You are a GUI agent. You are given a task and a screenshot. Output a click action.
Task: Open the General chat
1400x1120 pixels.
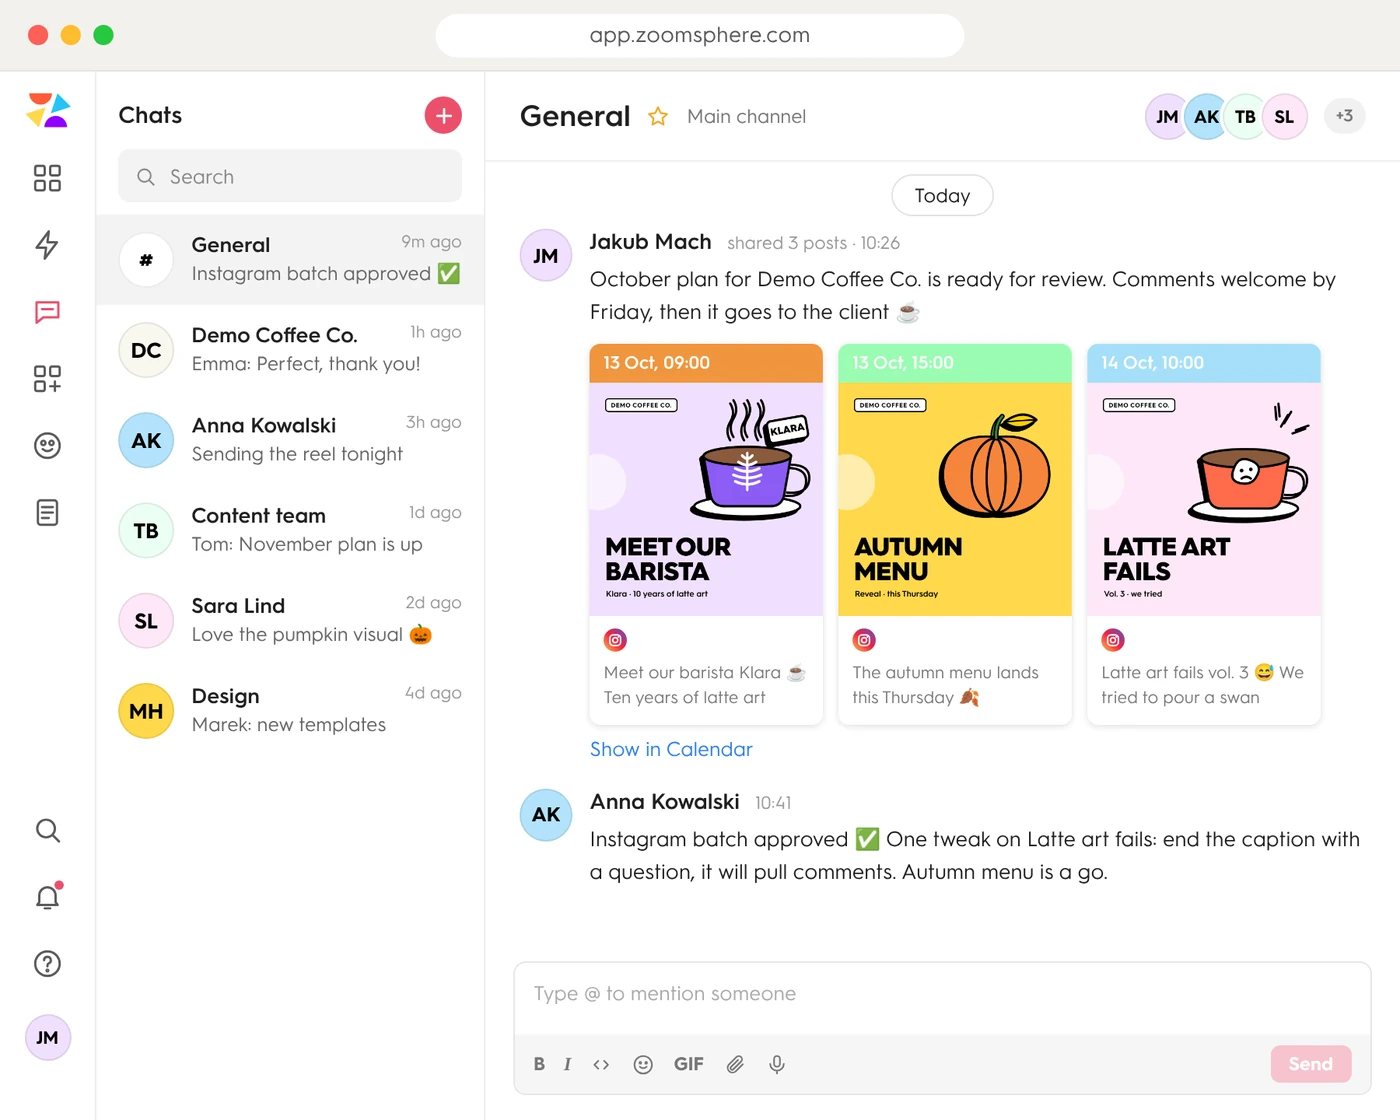tap(290, 260)
